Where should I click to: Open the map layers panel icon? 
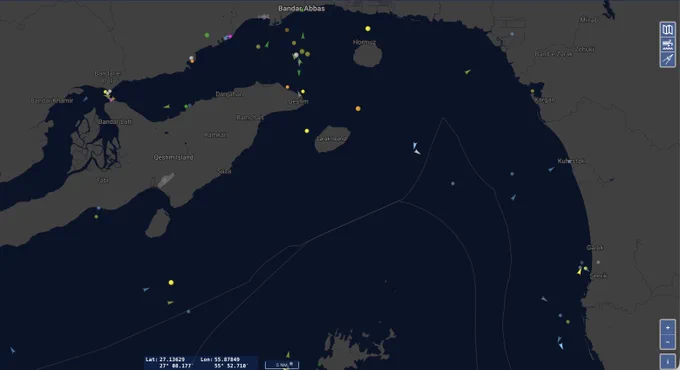[x=667, y=29]
